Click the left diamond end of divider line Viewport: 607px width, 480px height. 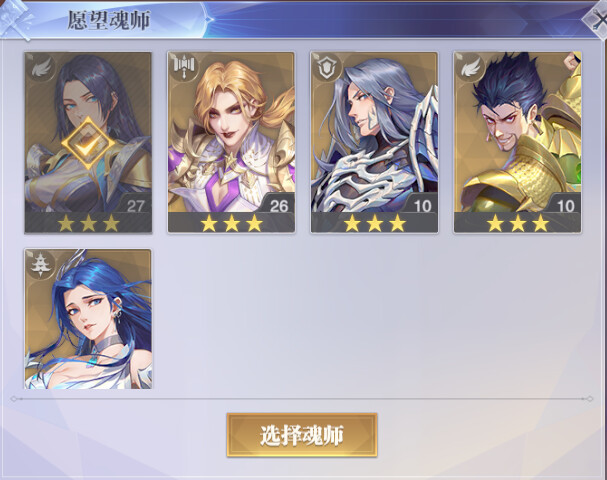[14, 399]
